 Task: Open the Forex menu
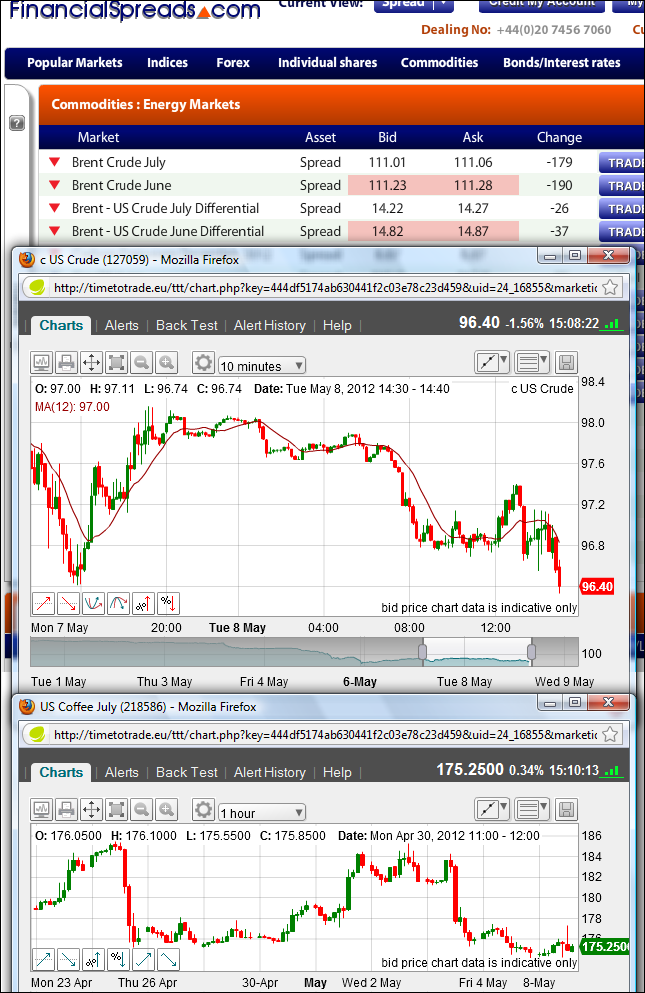click(x=233, y=63)
